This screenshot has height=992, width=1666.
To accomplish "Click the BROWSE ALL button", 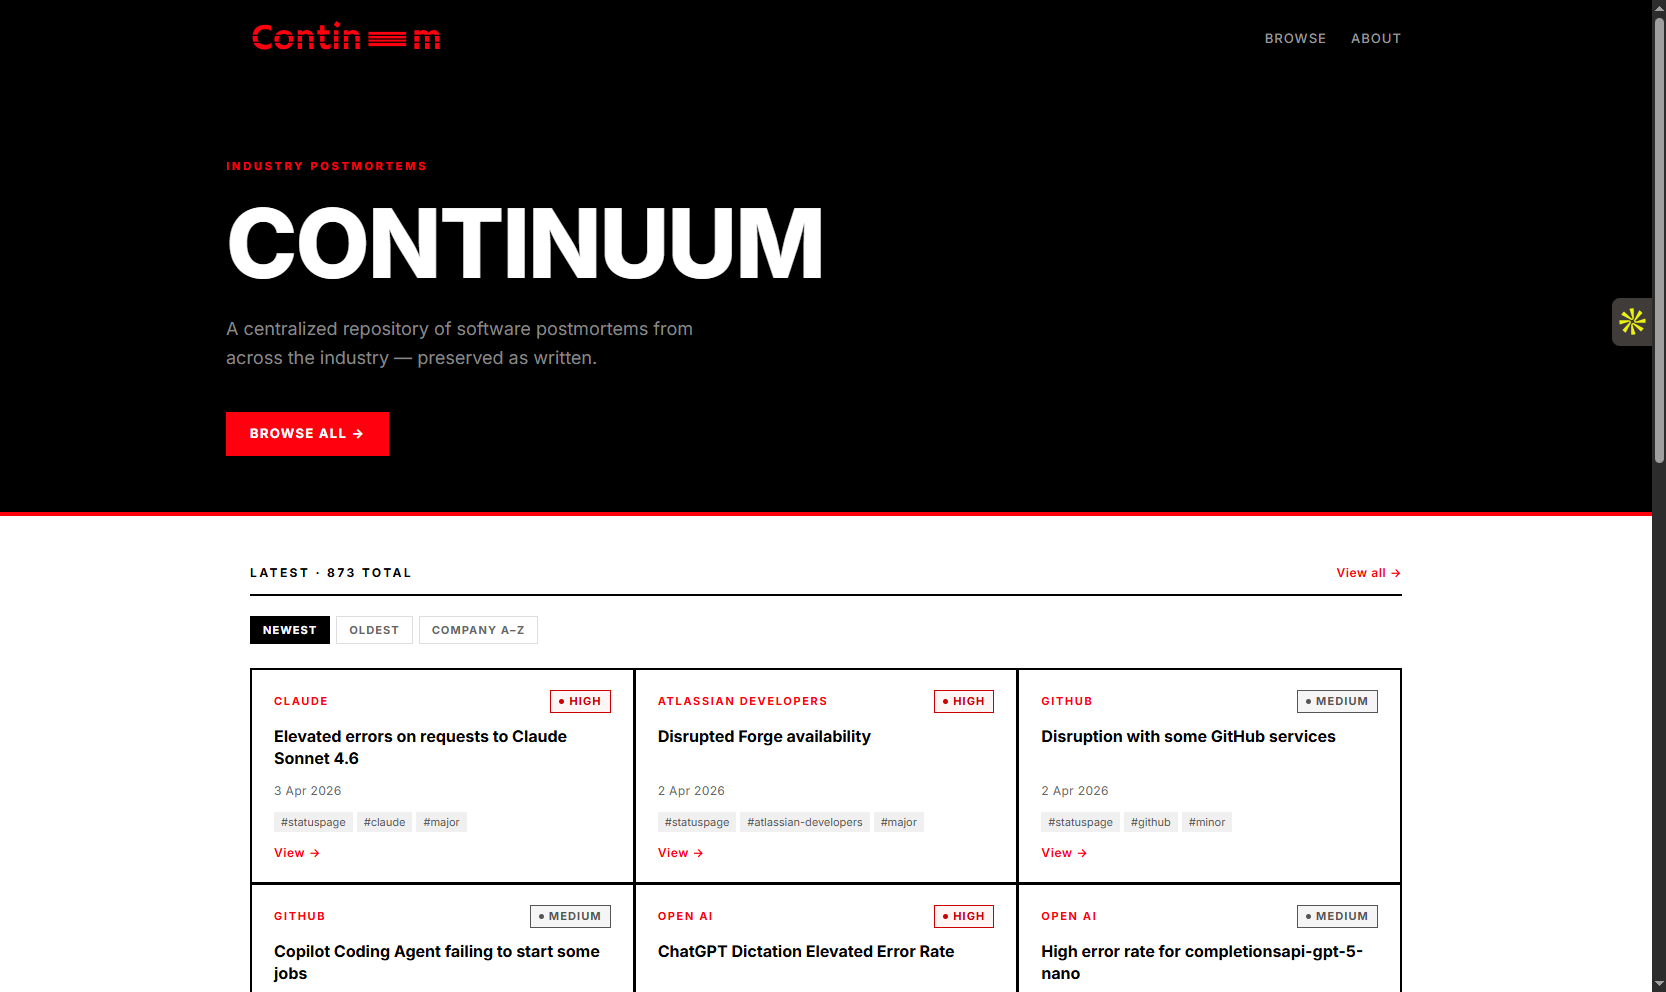I will click(x=307, y=433).
